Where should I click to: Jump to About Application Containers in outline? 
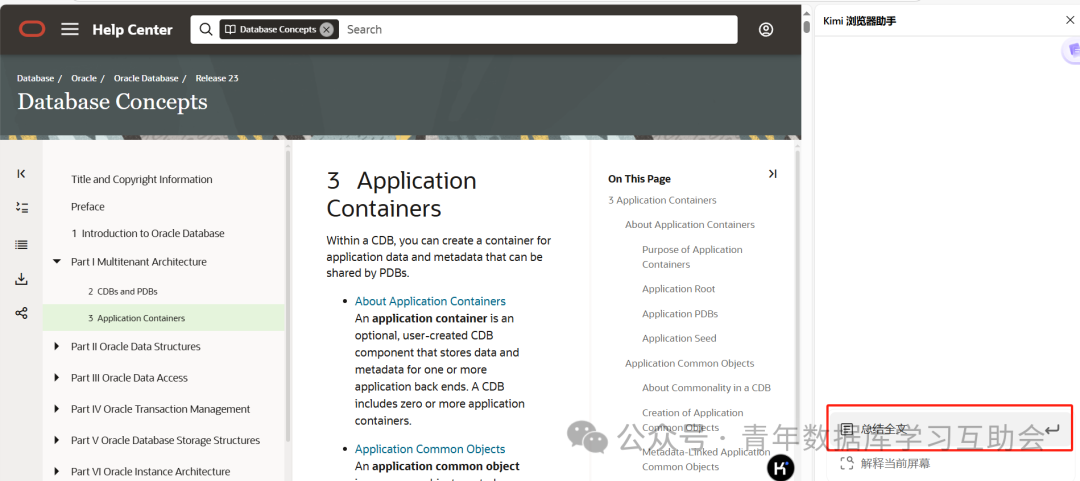pyautogui.click(x=689, y=225)
